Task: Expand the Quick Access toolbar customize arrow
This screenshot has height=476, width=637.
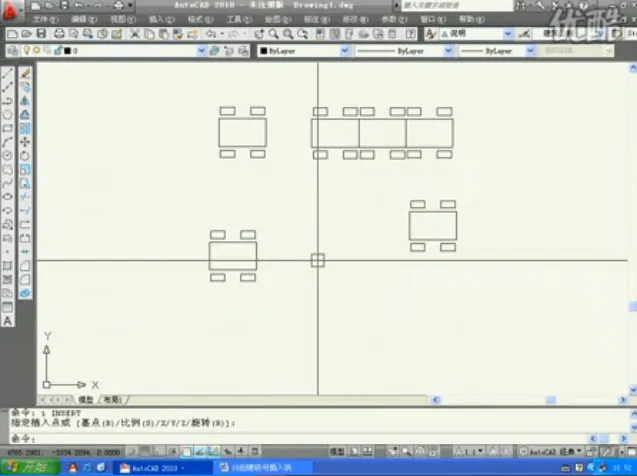Action: [x=130, y=6]
